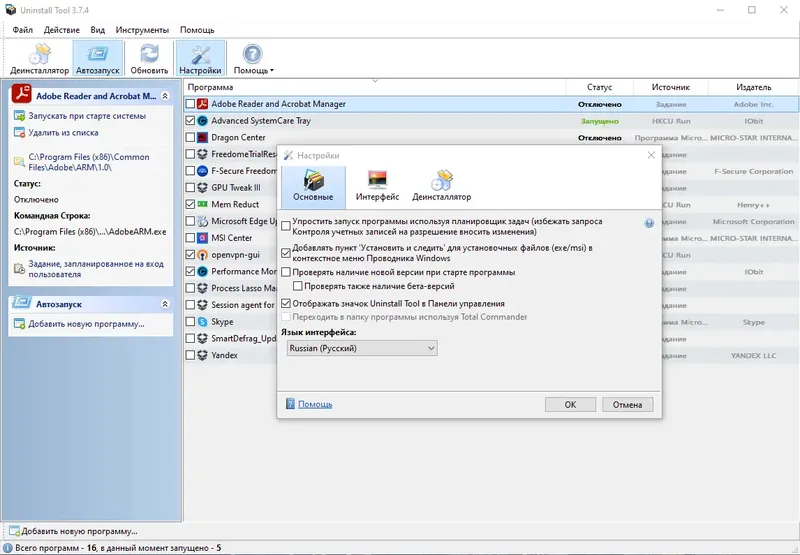
Task: Enable Проверять наличие новой версии checkbox
Action: coord(286,272)
